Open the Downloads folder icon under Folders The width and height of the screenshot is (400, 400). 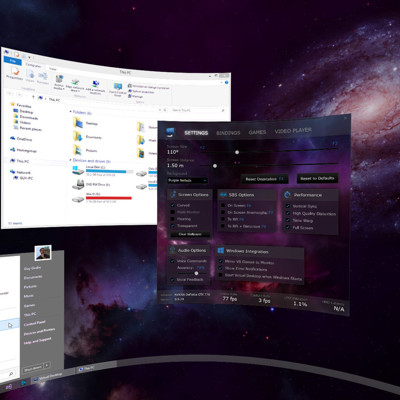click(78, 136)
